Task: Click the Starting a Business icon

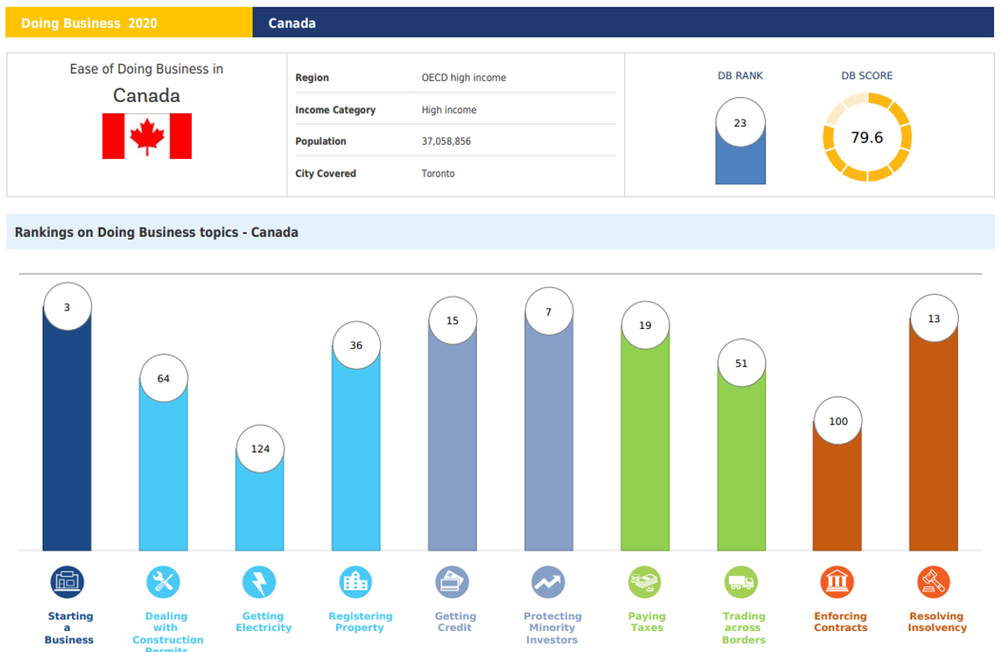Action: (x=67, y=581)
